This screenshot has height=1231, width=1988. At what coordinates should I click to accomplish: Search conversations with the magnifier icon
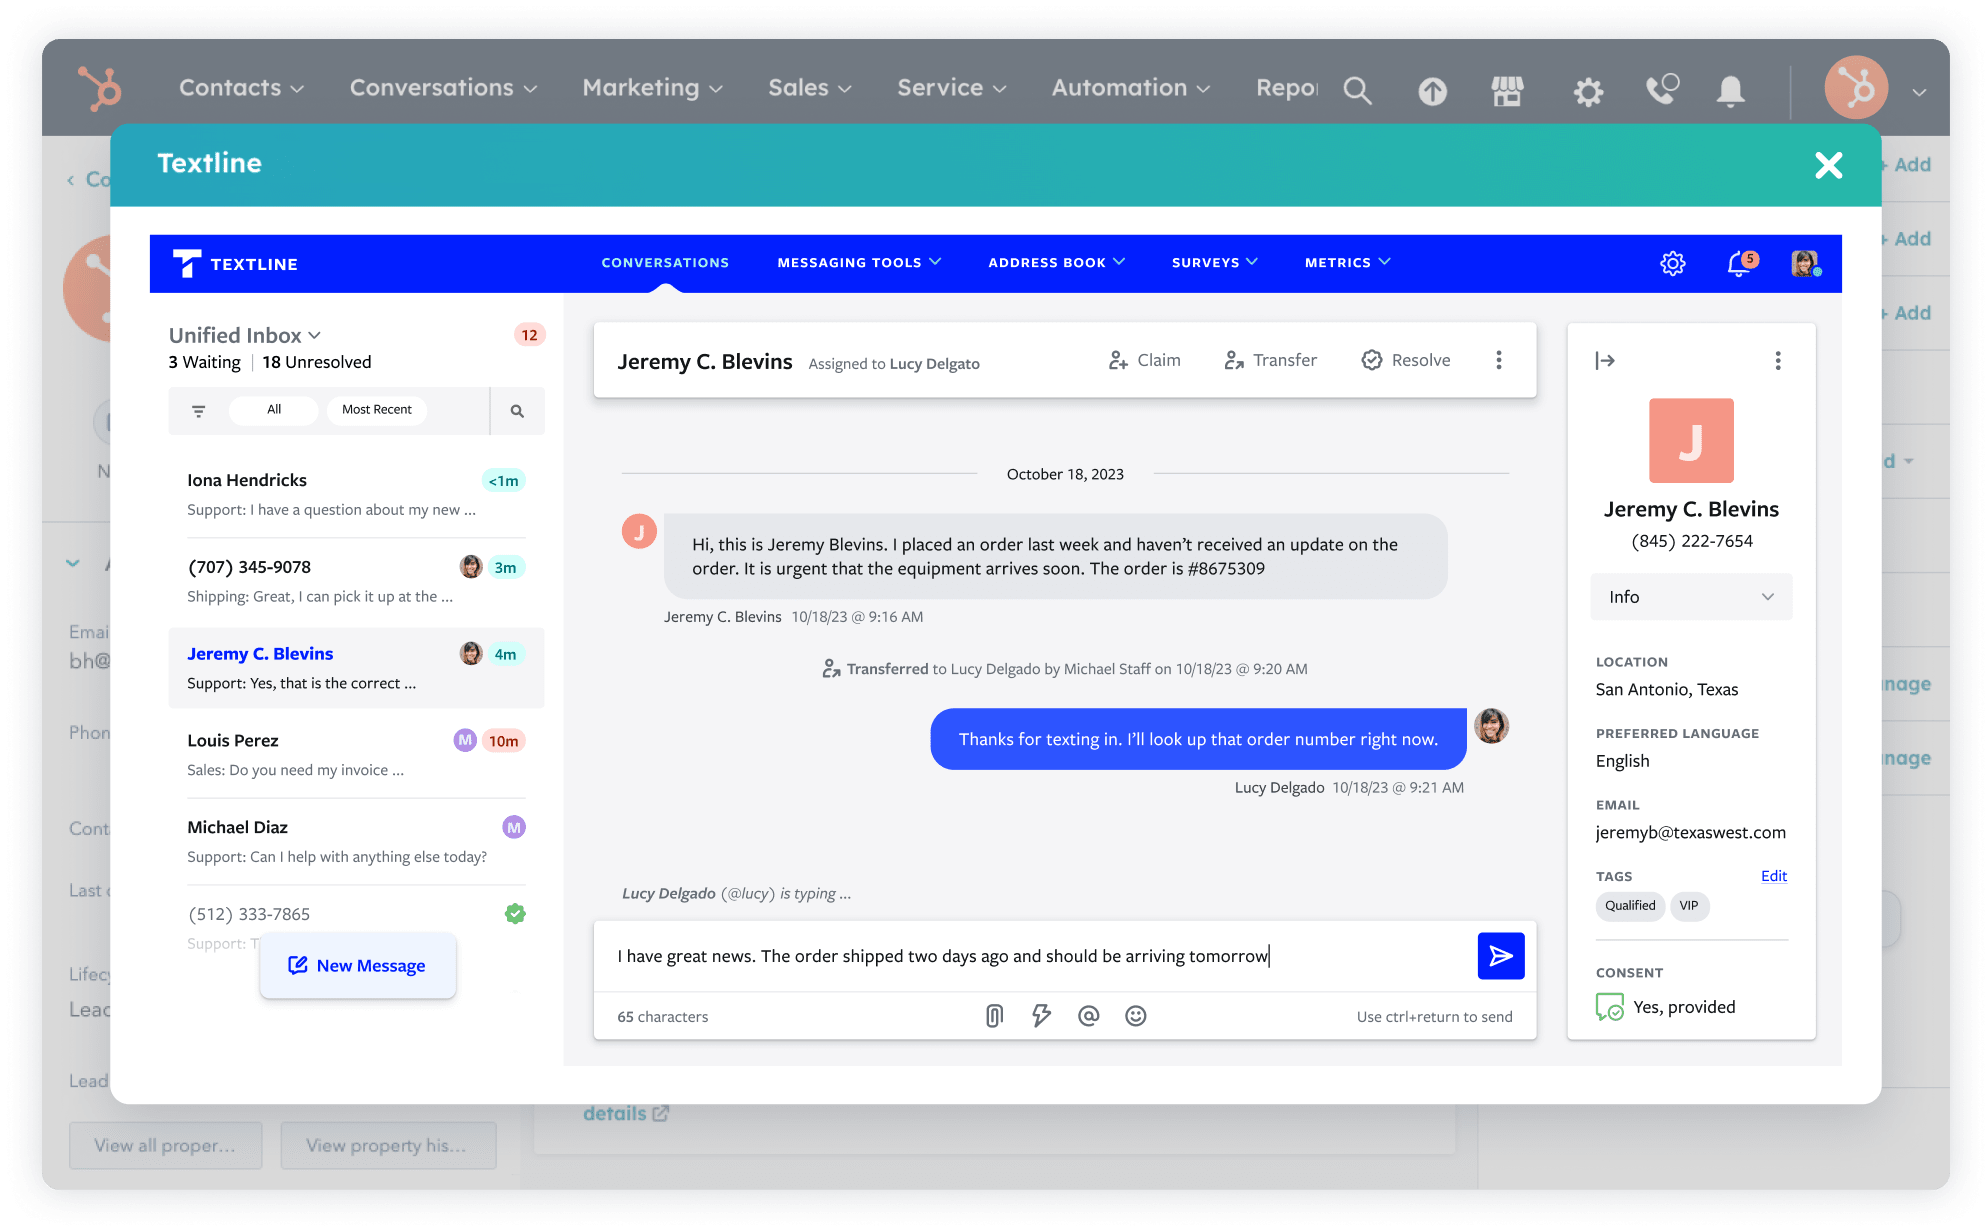pos(518,410)
